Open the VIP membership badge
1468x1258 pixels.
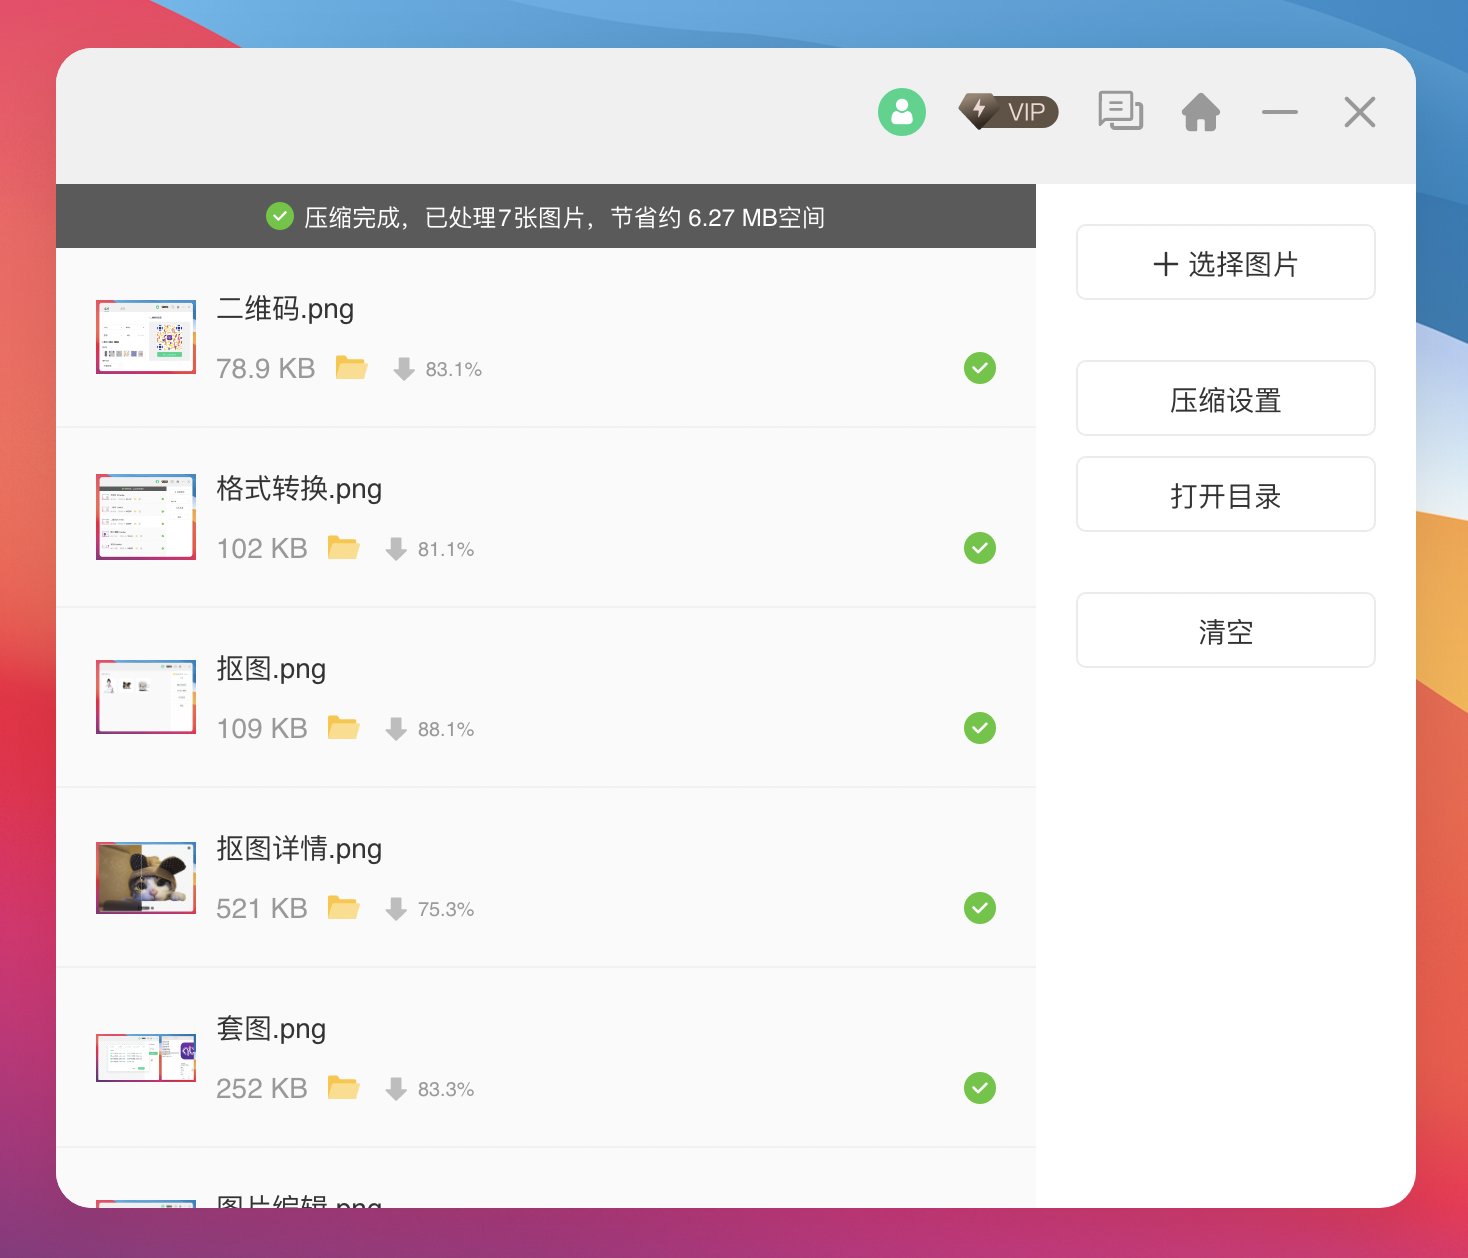tap(1008, 112)
